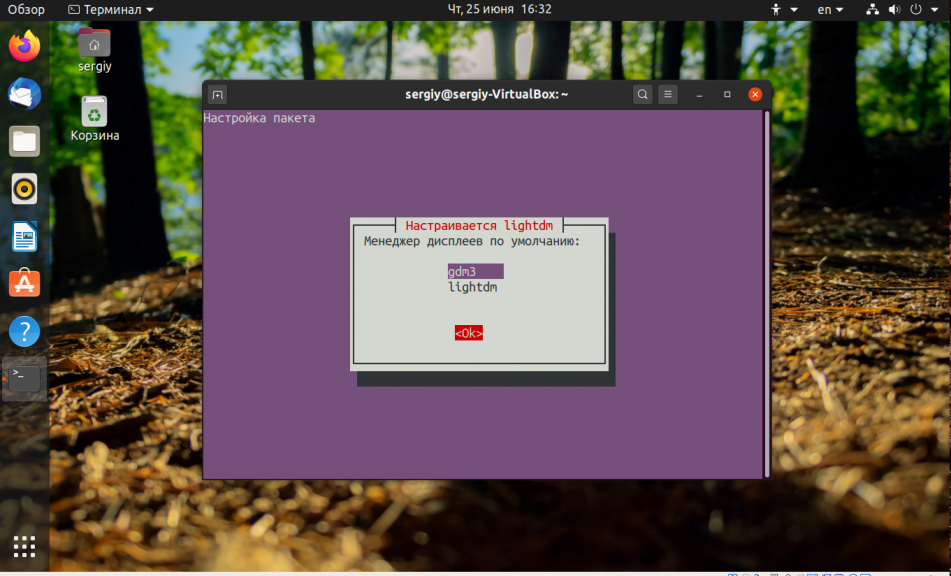The image size is (951, 576).
Task: Open the terminal hamburger menu
Action: pyautogui.click(x=668, y=95)
